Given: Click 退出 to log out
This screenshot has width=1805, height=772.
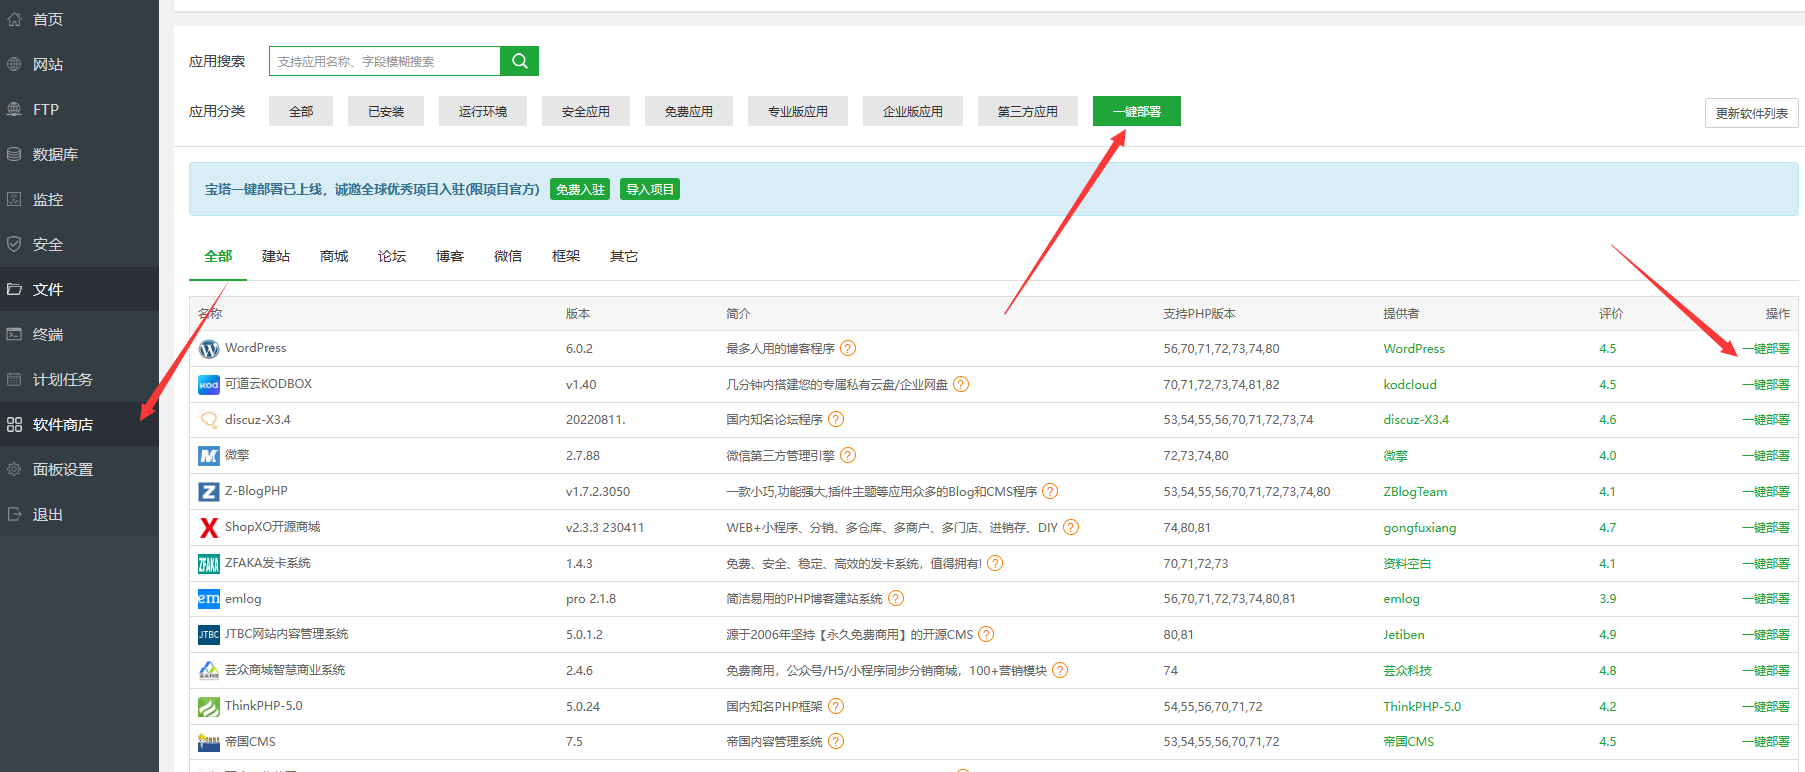Looking at the screenshot, I should [x=79, y=514].
